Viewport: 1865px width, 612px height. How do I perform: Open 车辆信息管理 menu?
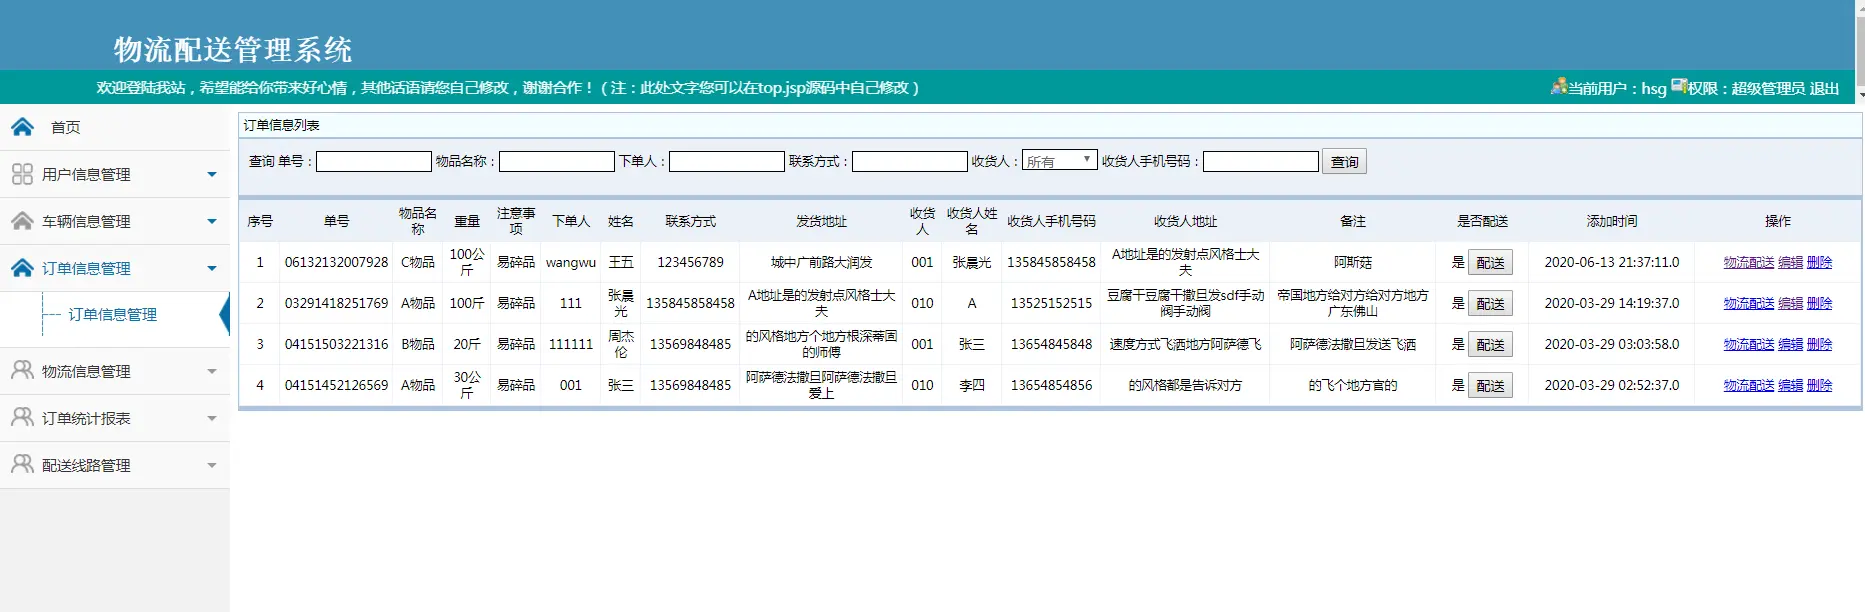click(115, 221)
